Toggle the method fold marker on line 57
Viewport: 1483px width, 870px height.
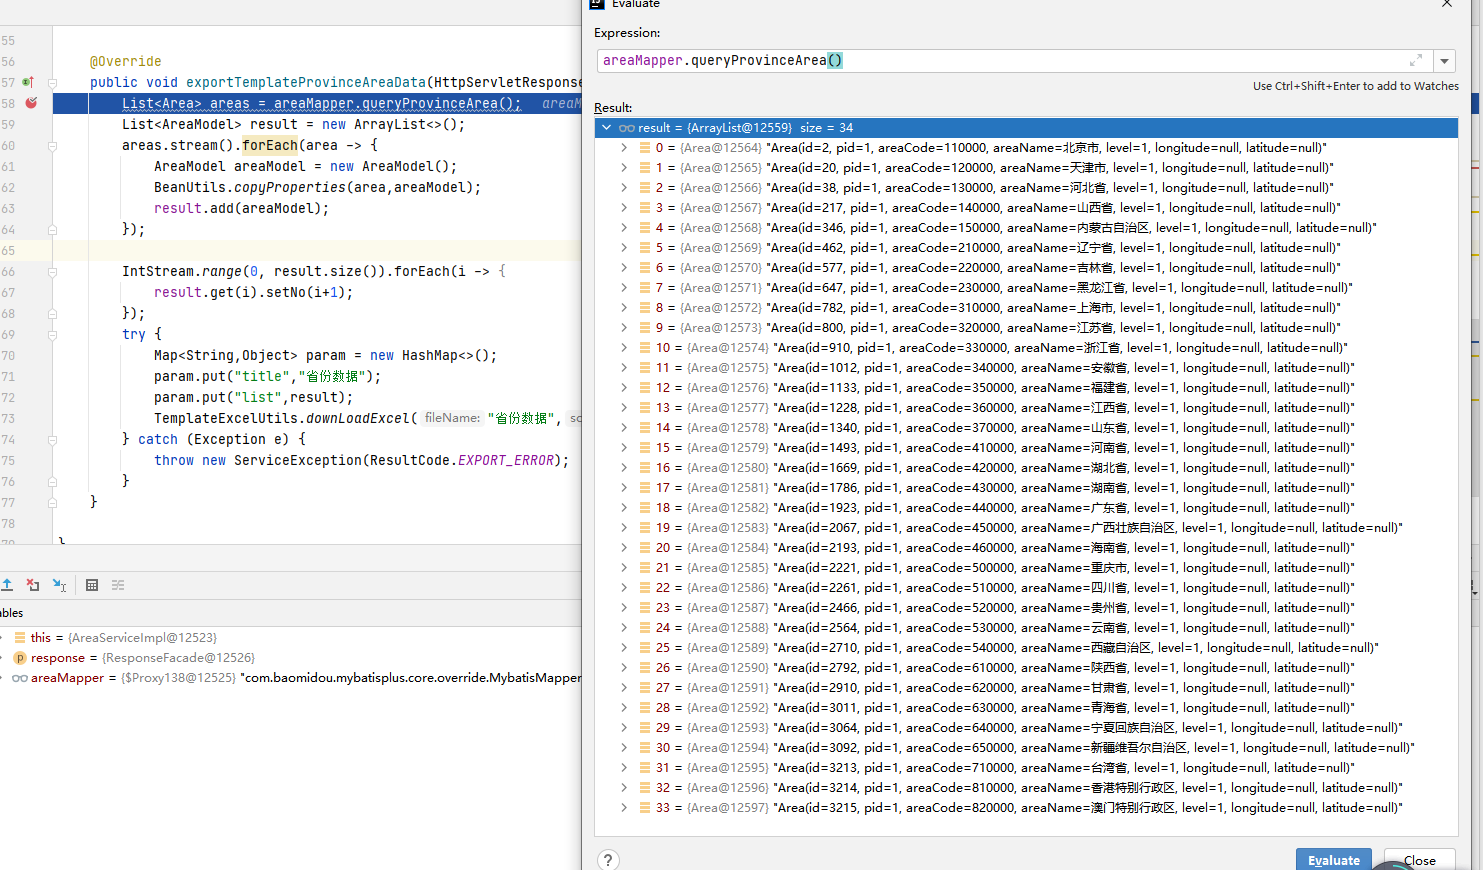point(52,83)
